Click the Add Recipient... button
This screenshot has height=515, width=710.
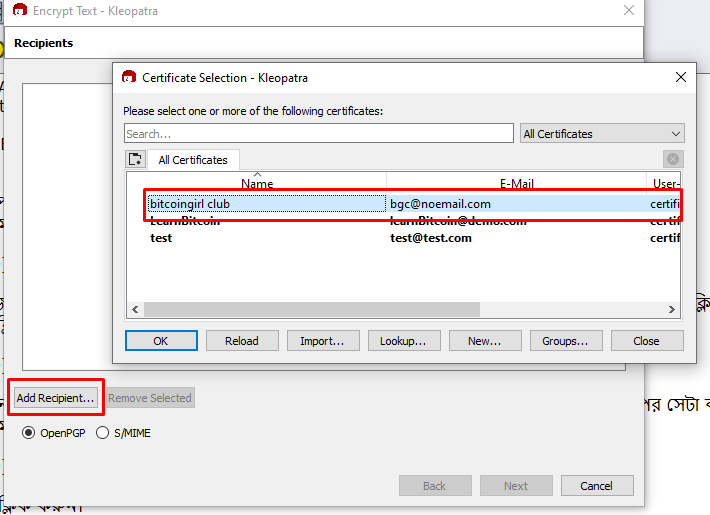tap(56, 398)
